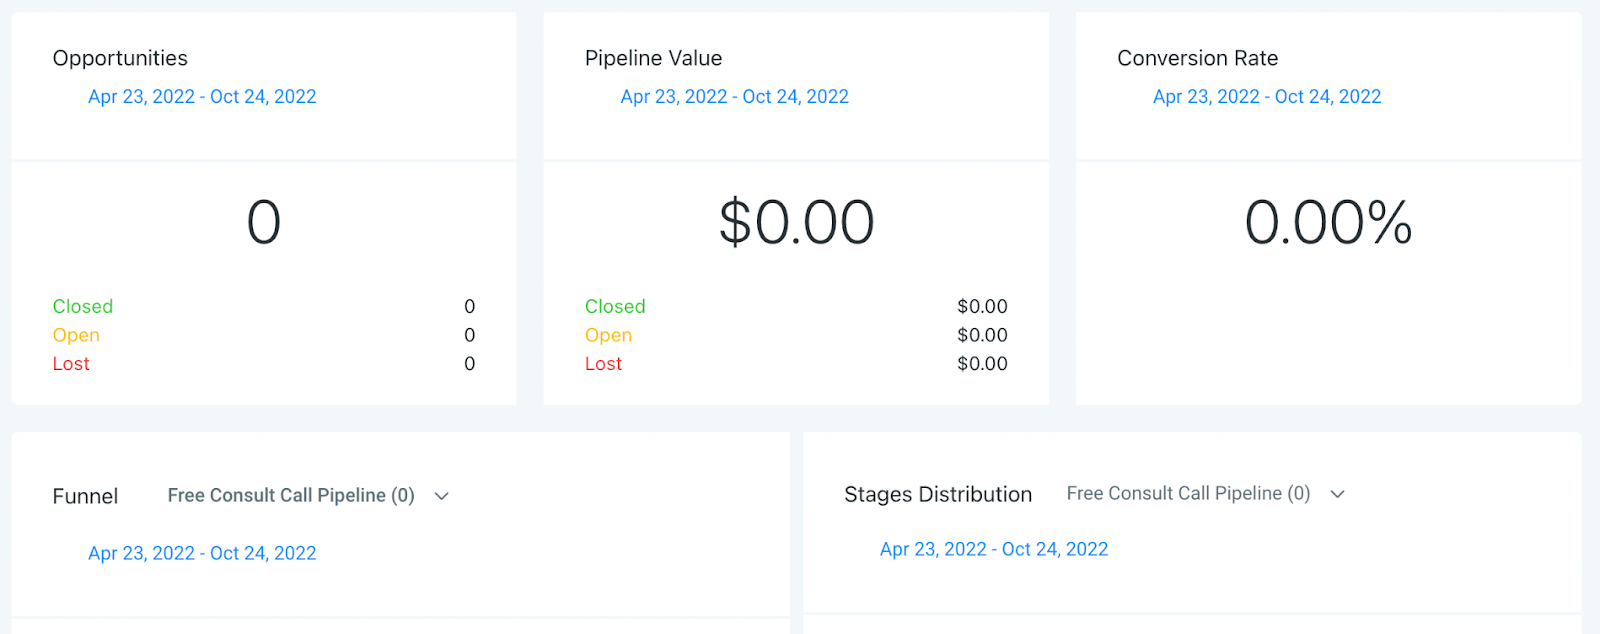1600x634 pixels.
Task: Open the Funnel pipeline dropdown label
Action: tap(291, 496)
